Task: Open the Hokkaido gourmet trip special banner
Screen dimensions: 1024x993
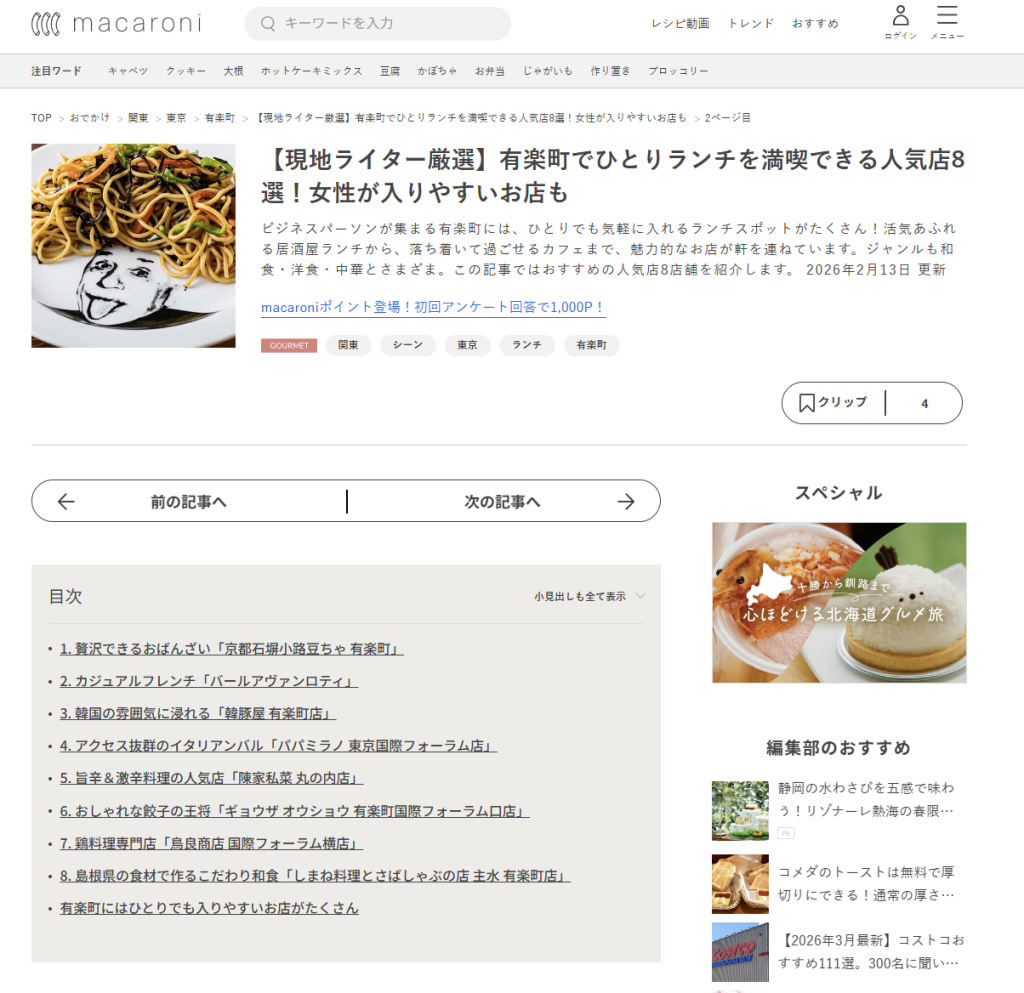Action: (x=839, y=603)
